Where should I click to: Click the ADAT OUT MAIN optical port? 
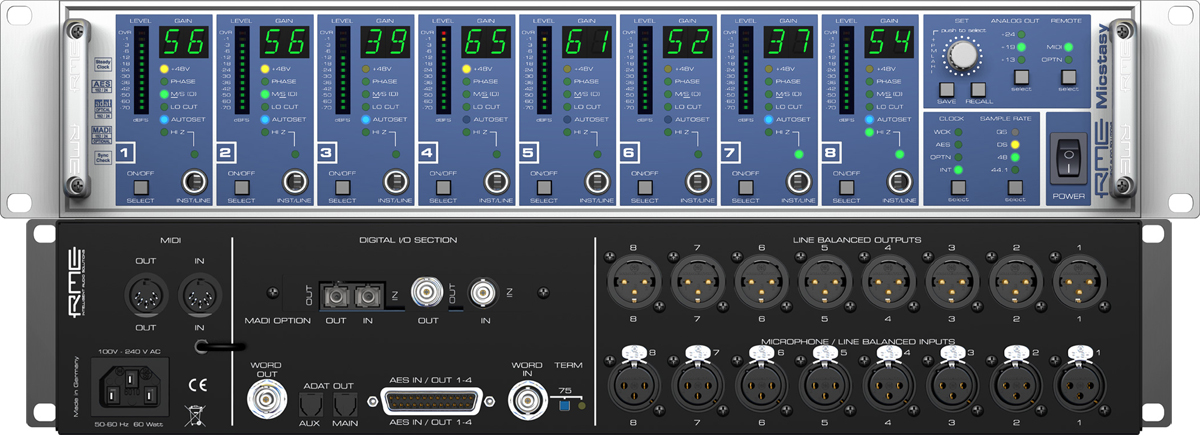(344, 406)
